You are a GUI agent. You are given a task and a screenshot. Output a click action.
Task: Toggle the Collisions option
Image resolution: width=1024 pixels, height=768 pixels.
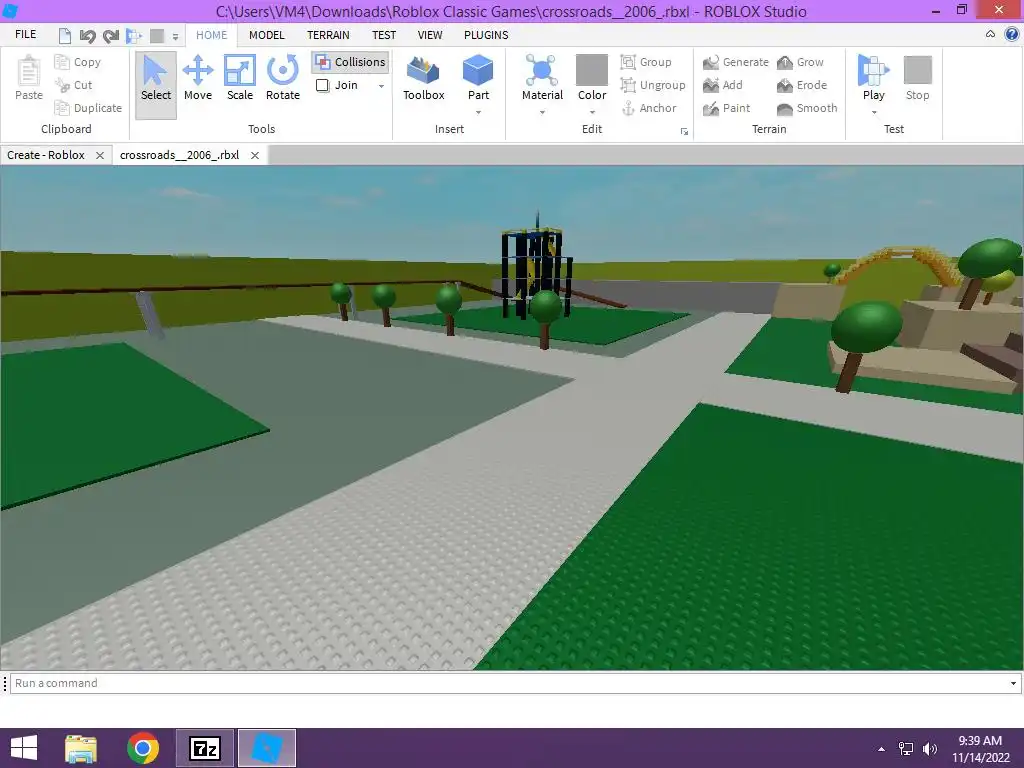coord(351,62)
